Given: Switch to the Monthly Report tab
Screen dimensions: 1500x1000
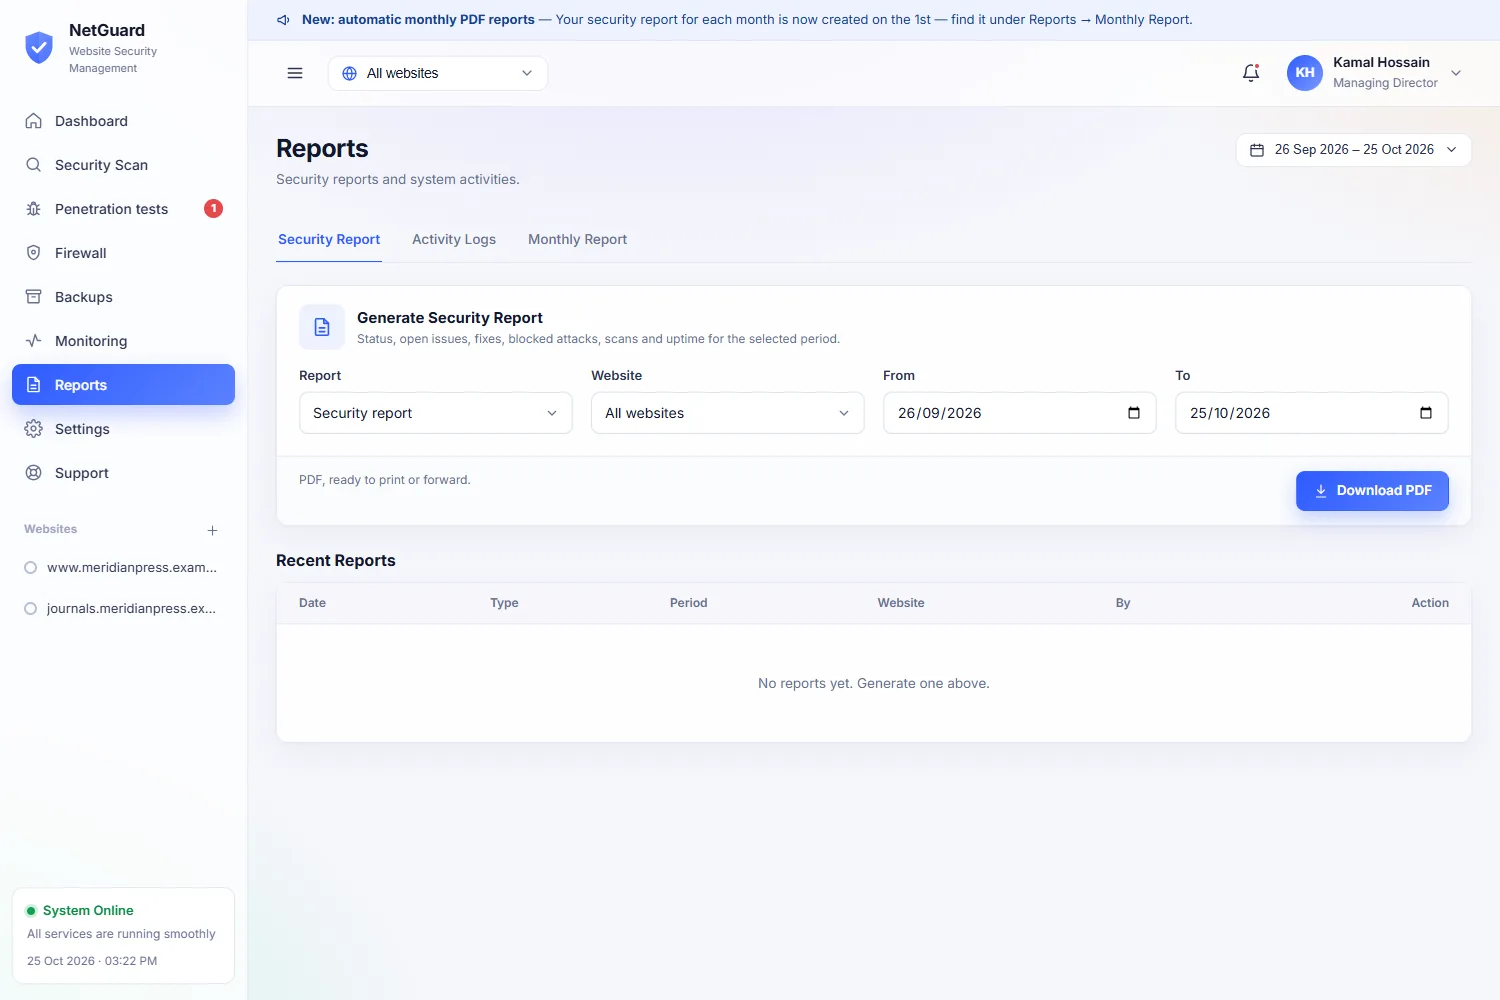Looking at the screenshot, I should coord(578,240).
